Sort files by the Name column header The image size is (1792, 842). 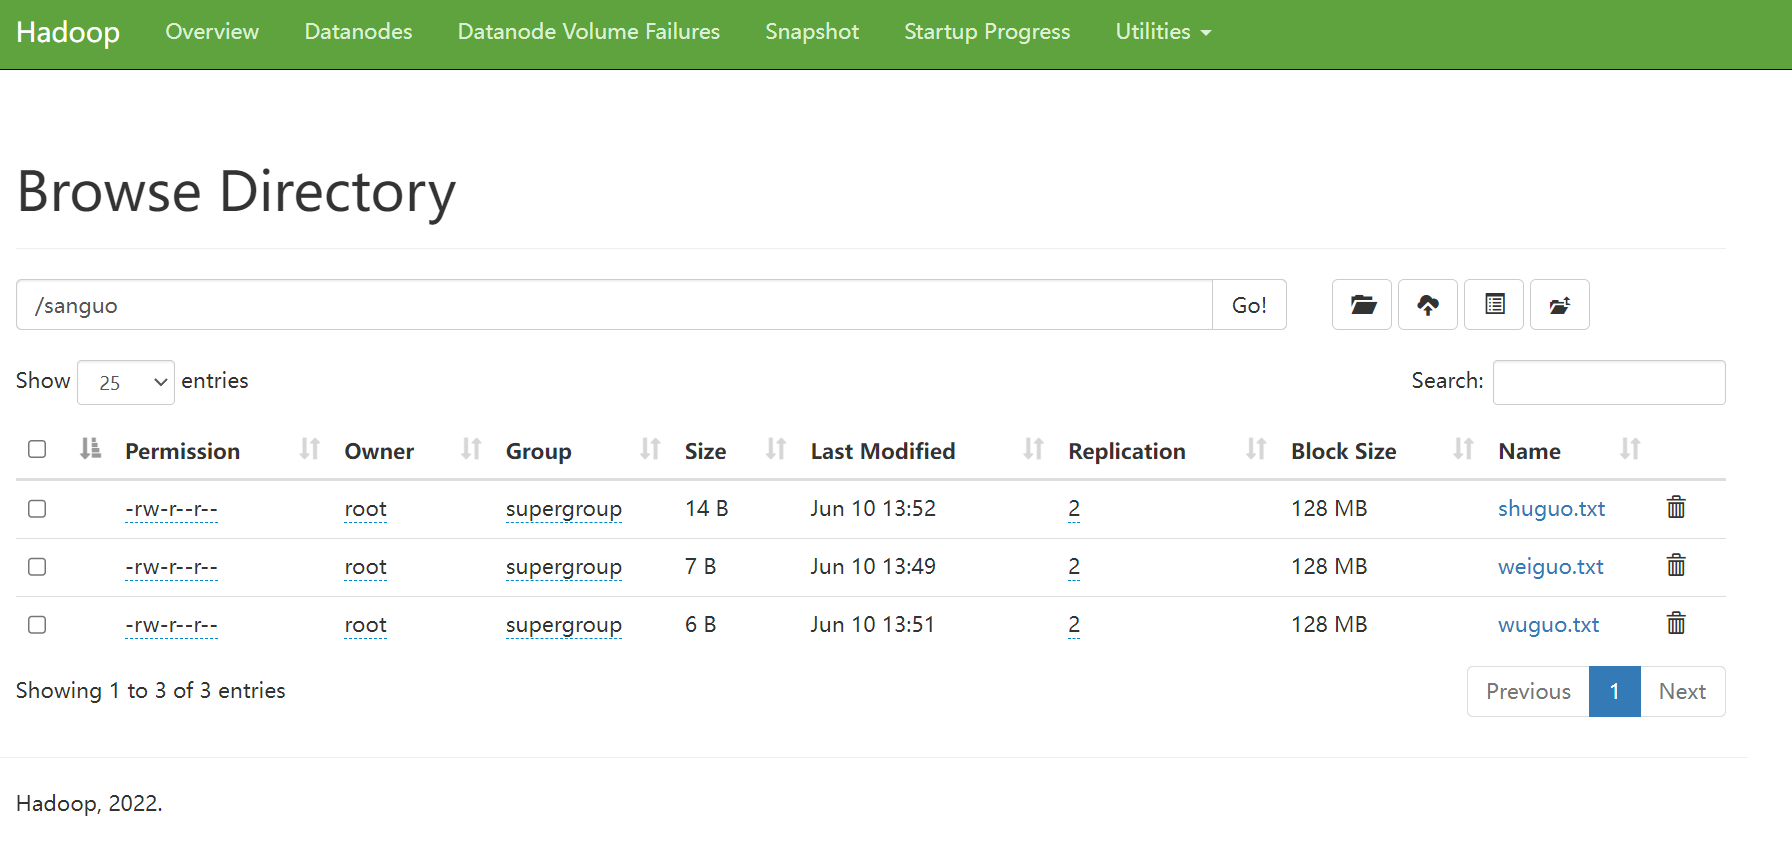tap(1529, 451)
